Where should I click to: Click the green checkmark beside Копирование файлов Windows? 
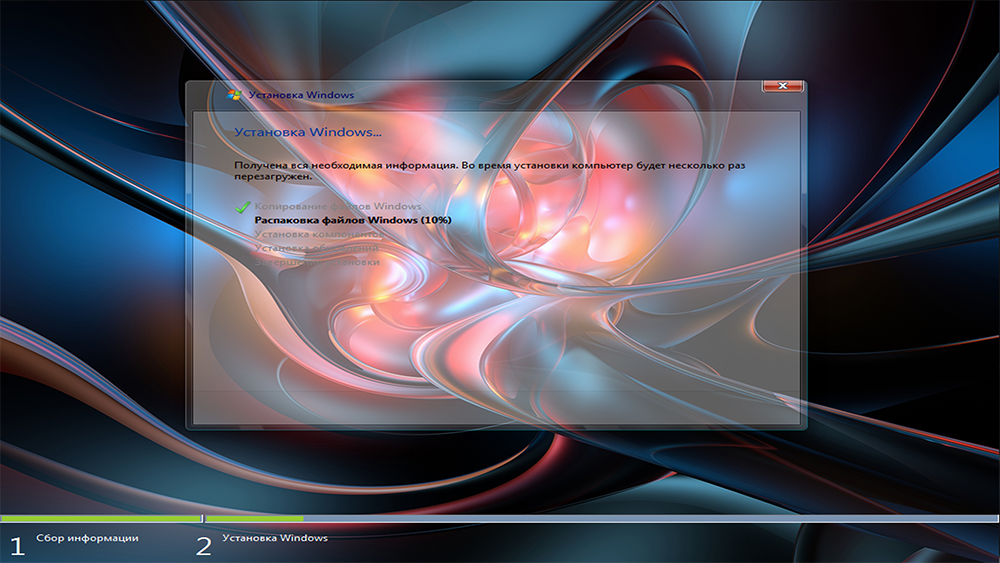pos(242,206)
